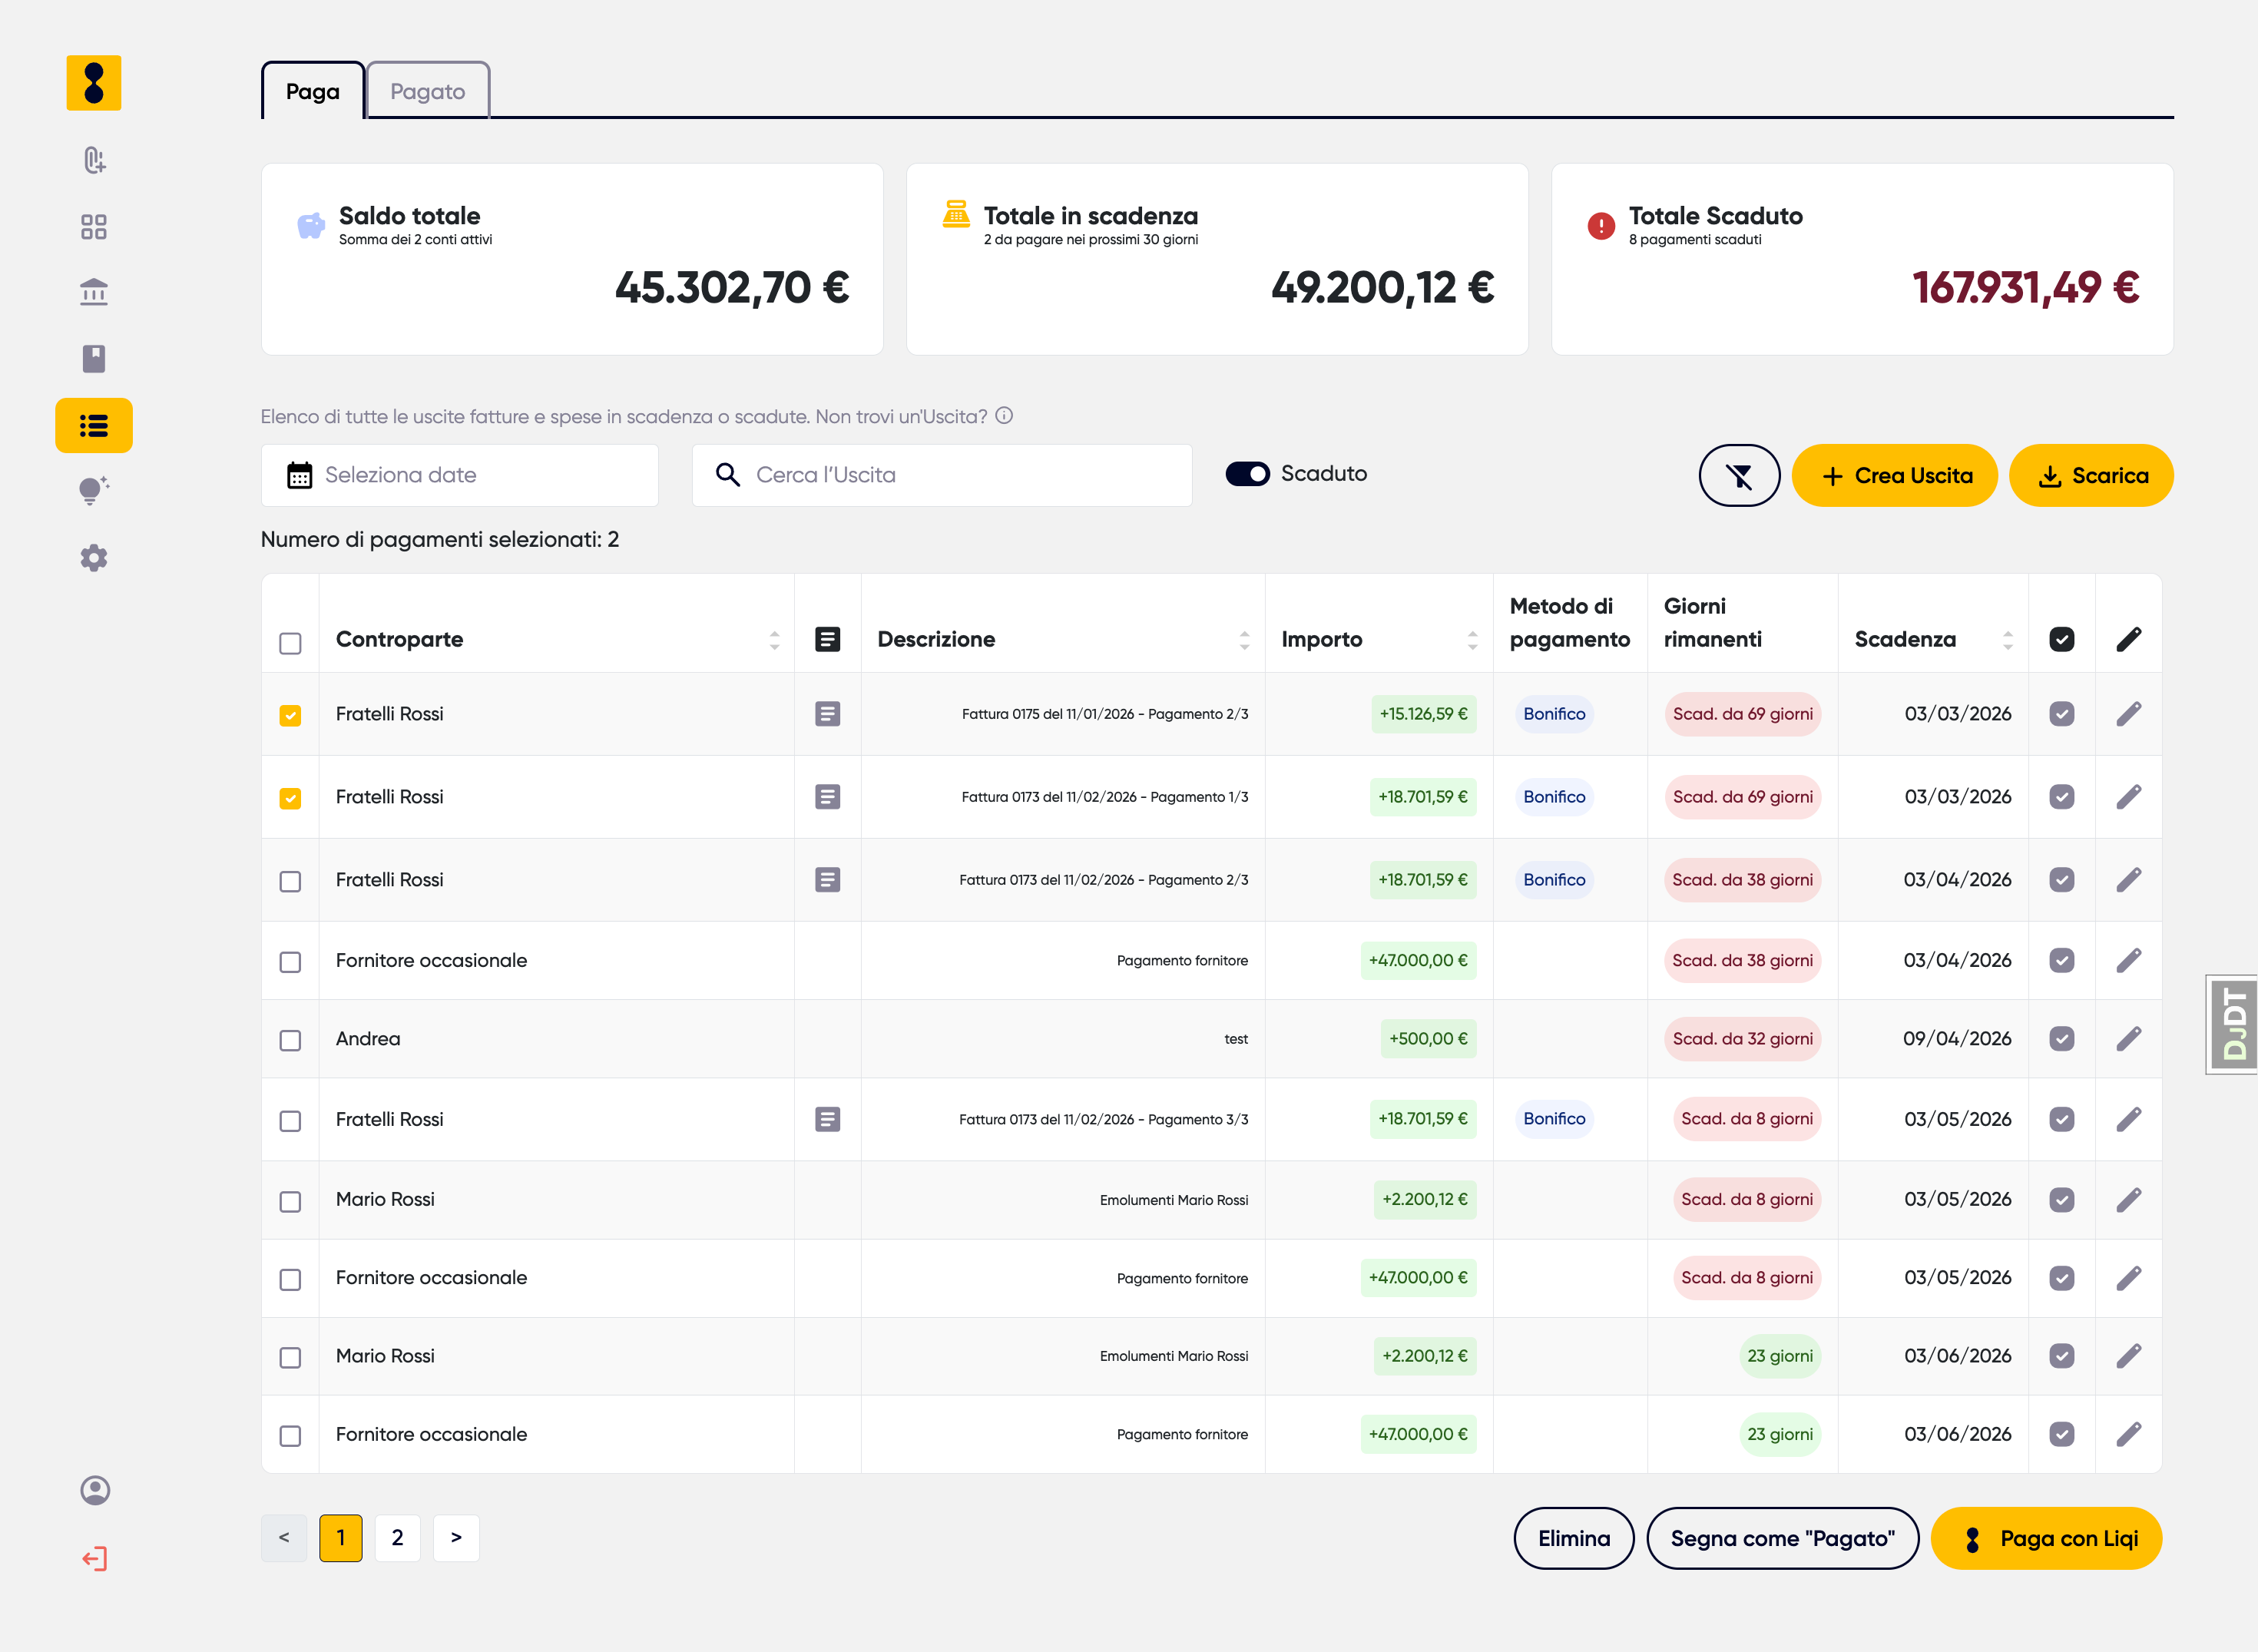Screen dimensions: 2258x1652
Task: Mark Mario Rossi 03/05/2026 row as paid
Action: 2062,1199
